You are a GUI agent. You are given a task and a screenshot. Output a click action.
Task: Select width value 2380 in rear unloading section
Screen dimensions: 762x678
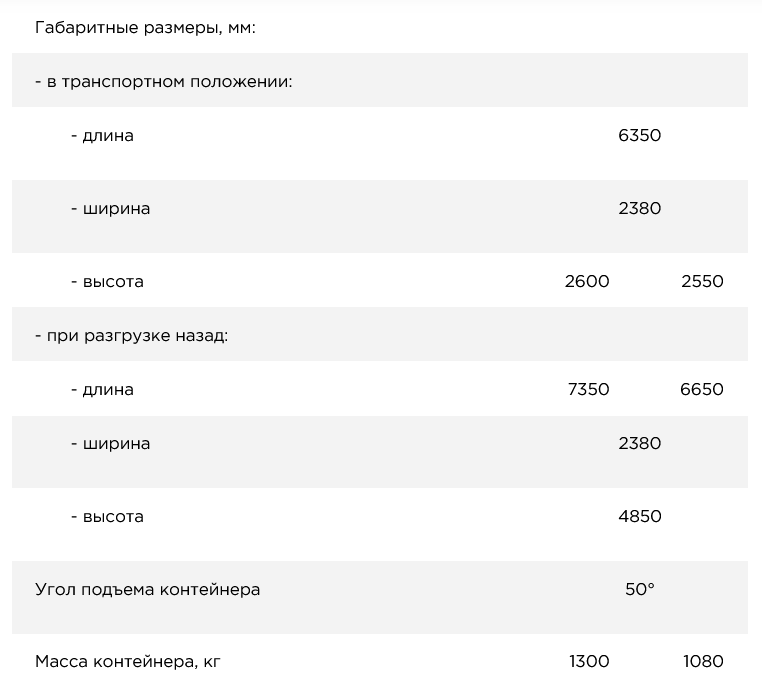tap(639, 443)
